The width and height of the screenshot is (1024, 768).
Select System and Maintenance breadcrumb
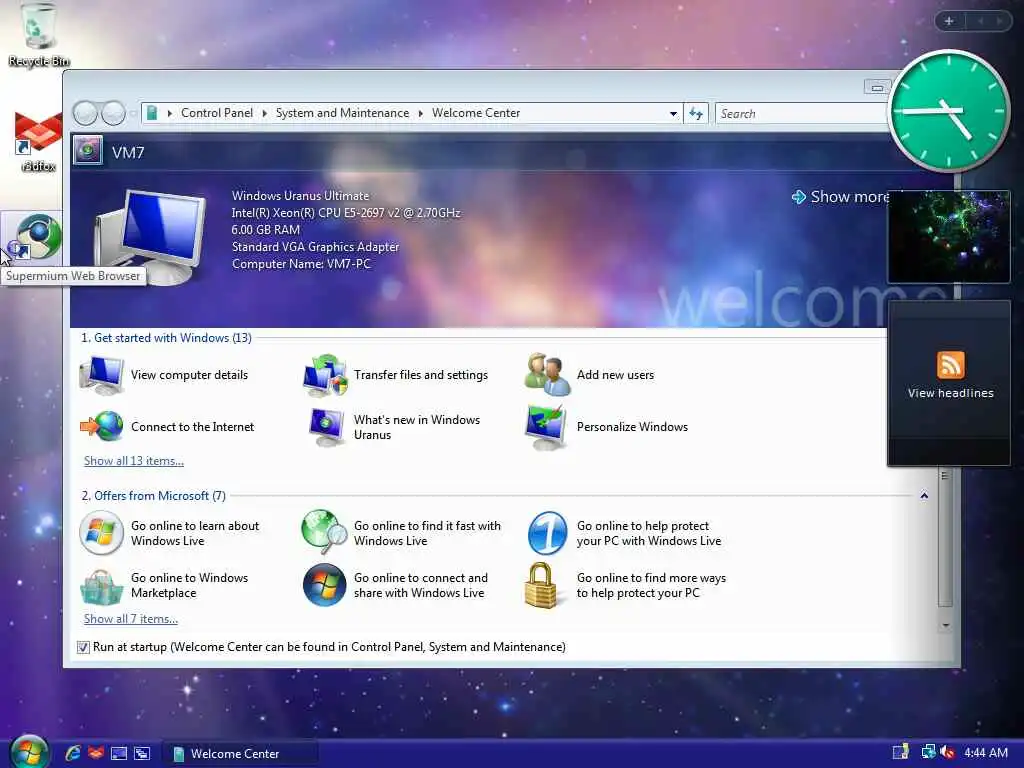coord(342,113)
